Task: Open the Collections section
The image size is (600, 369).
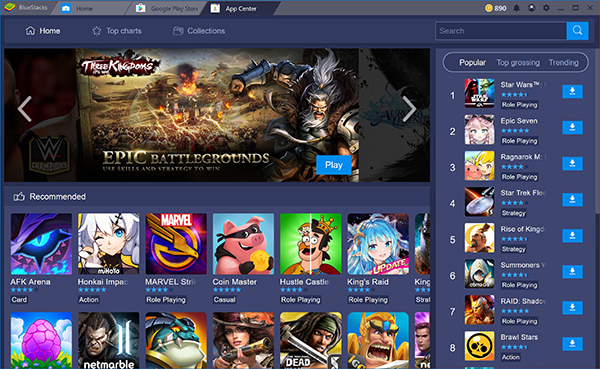Action: click(x=199, y=31)
